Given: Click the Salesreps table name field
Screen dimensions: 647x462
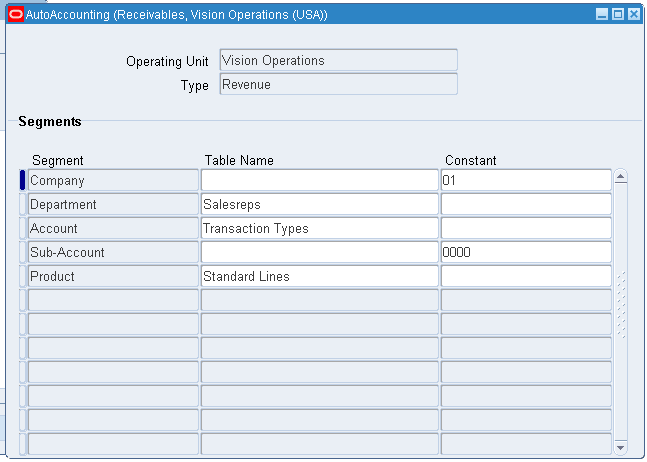Looking at the screenshot, I should click(319, 204).
